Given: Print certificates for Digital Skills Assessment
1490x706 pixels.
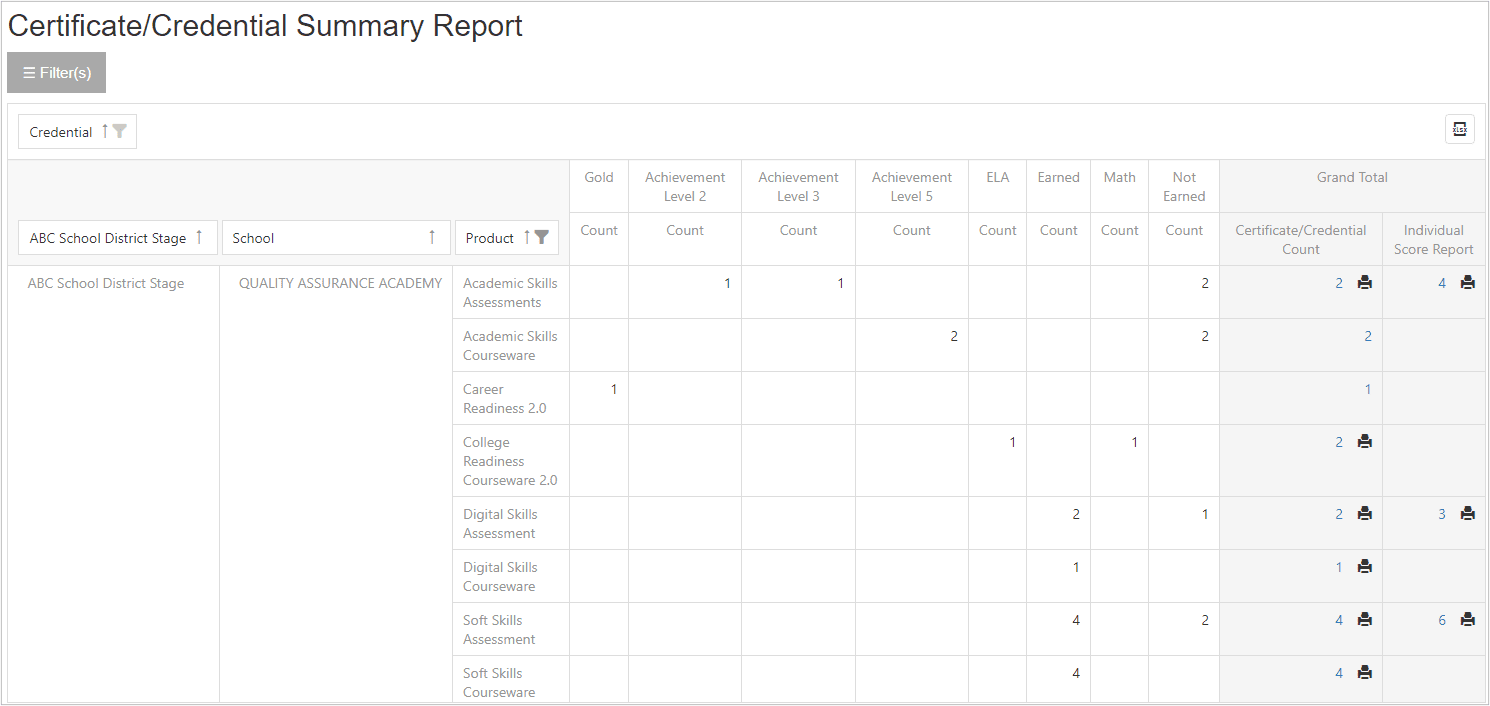Looking at the screenshot, I should (1365, 514).
